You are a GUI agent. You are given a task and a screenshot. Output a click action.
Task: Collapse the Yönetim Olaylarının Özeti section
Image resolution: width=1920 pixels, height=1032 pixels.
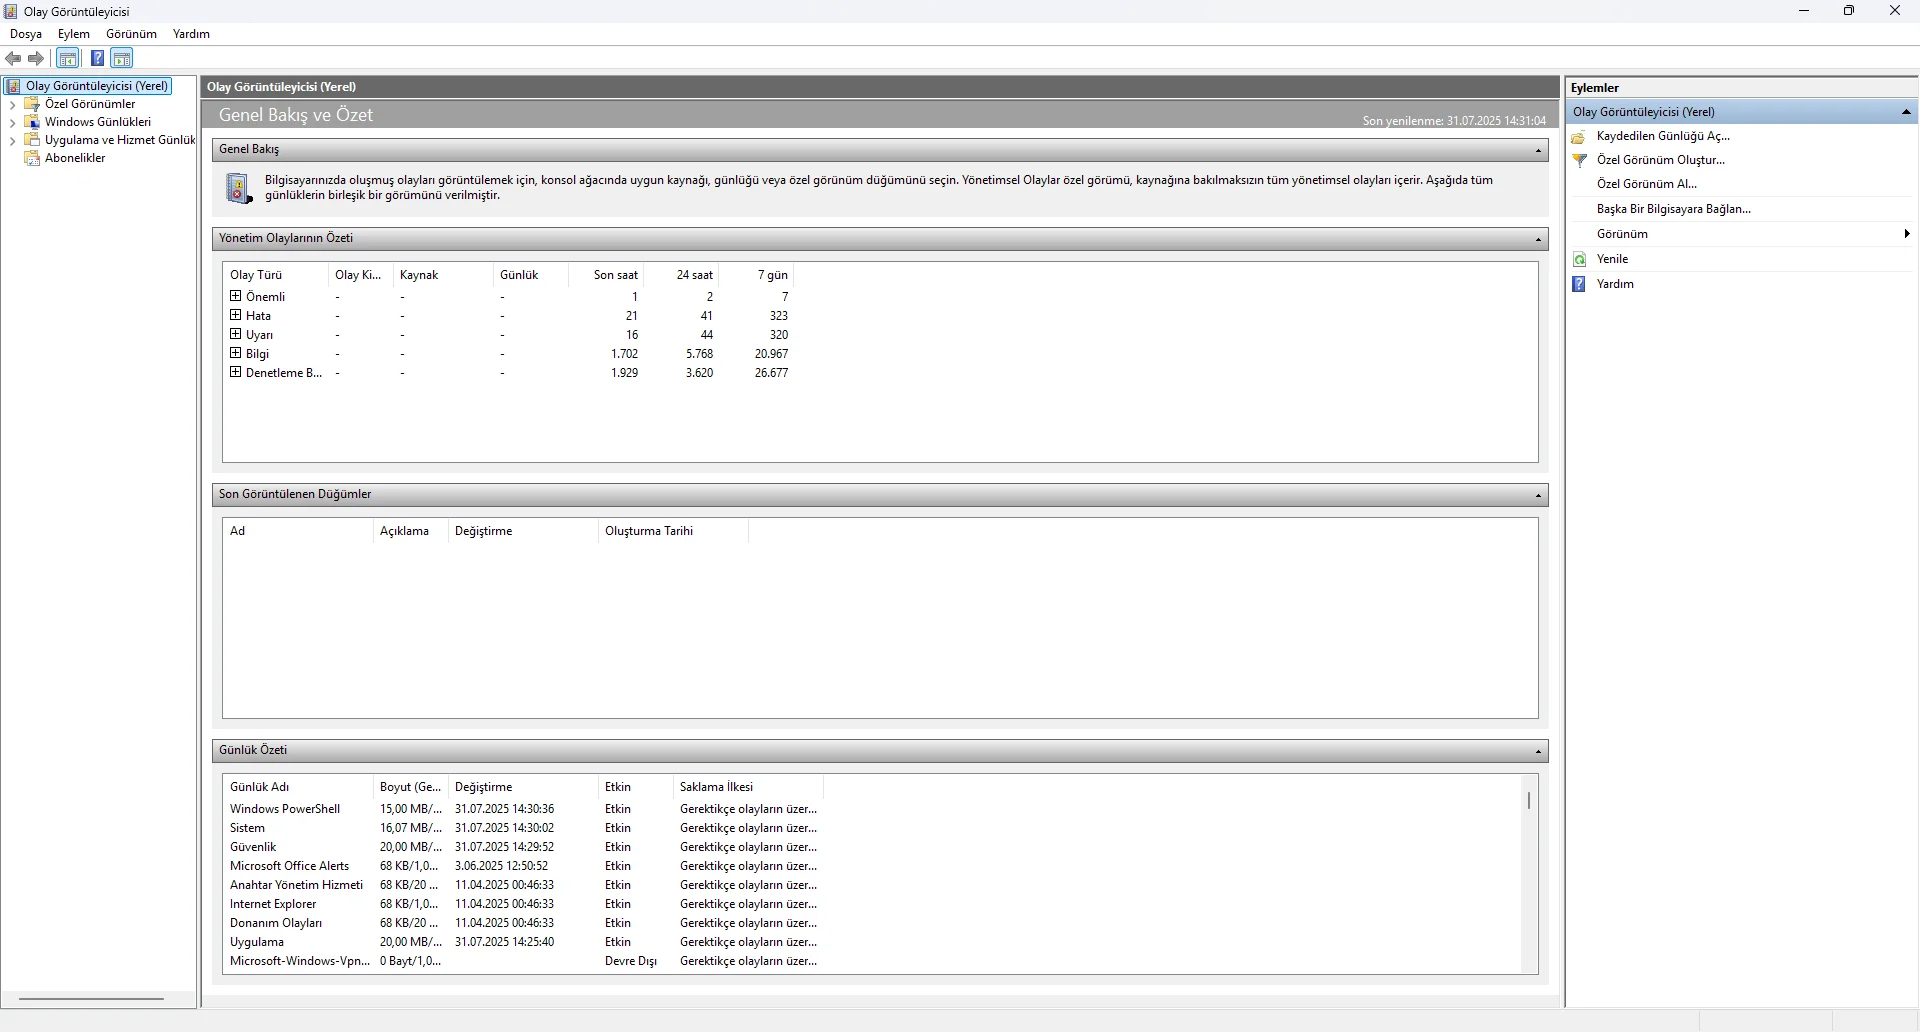coord(1538,239)
